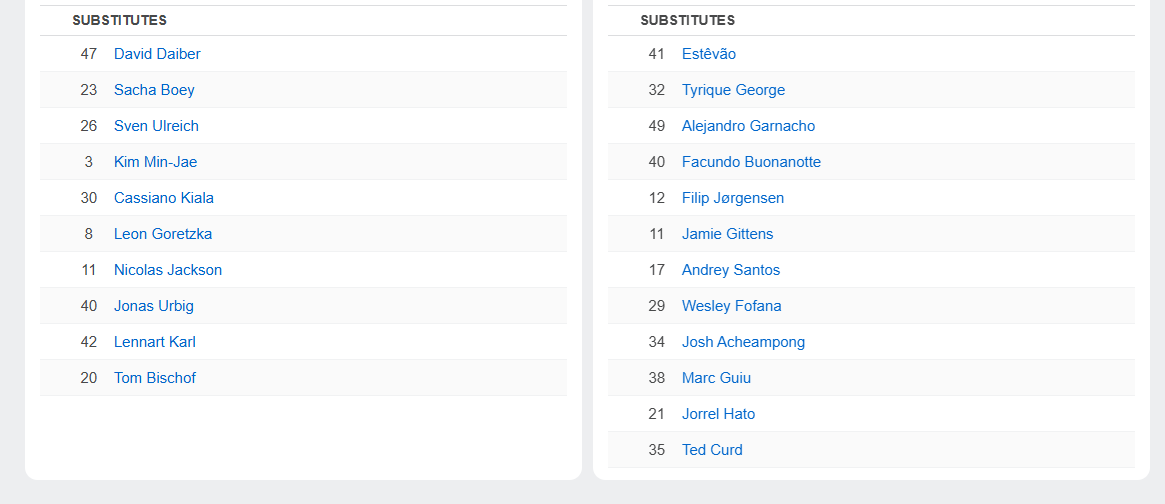Viewport: 1165px width, 504px height.
Task: Open the Jamie Gittens link
Action: 727,234
